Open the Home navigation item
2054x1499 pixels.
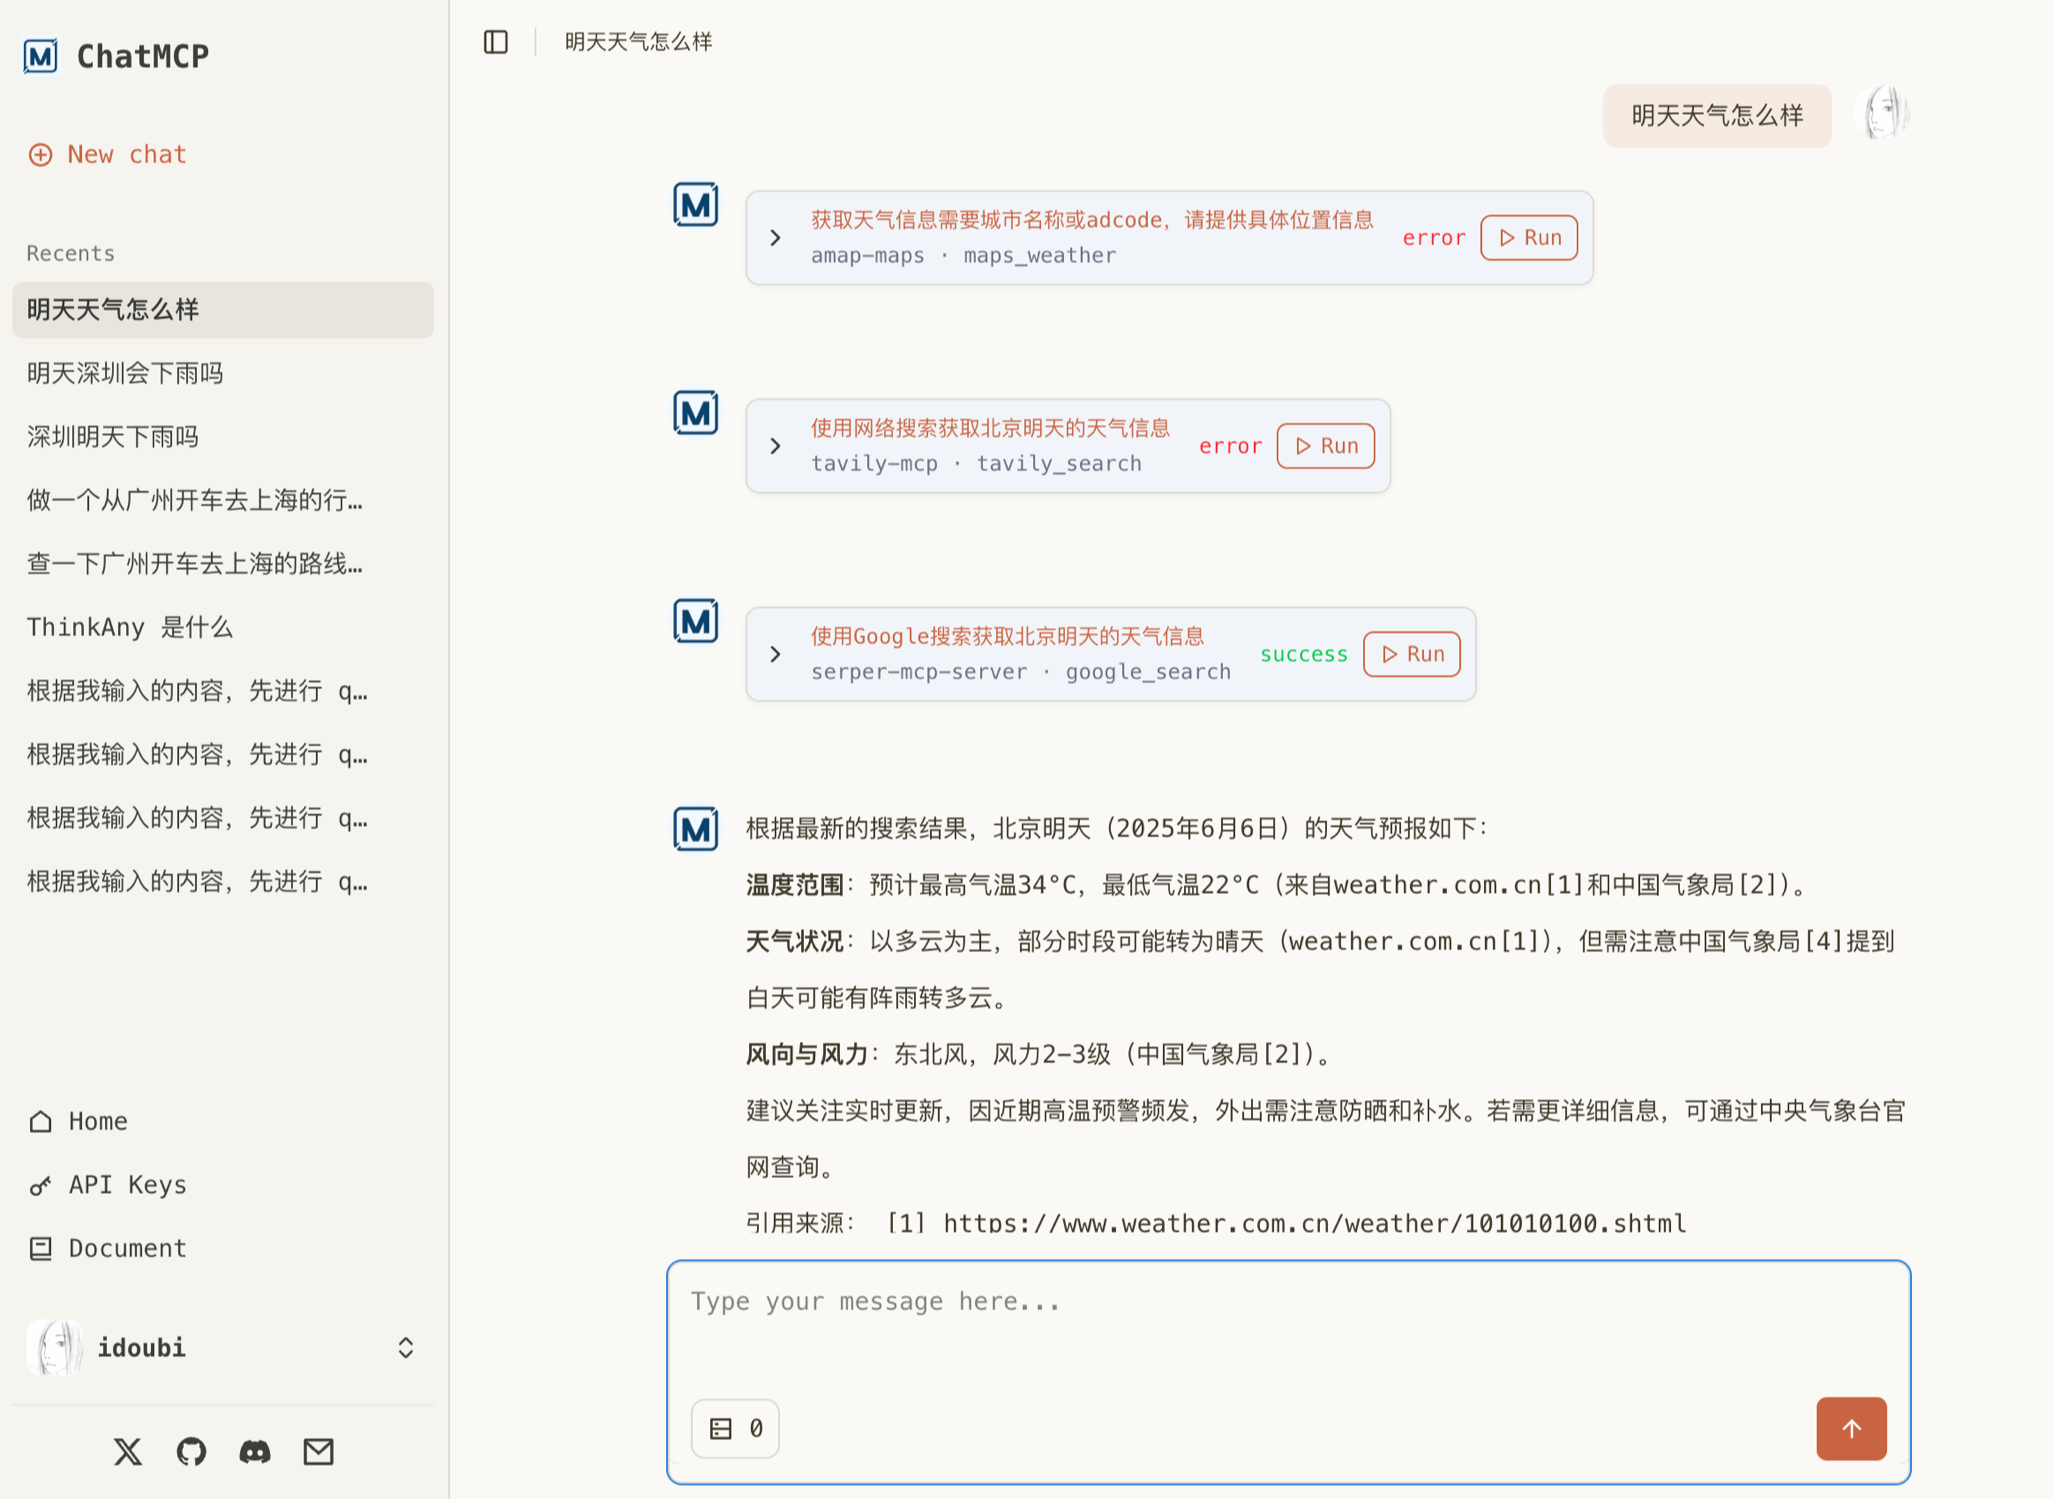pyautogui.click(x=78, y=1121)
